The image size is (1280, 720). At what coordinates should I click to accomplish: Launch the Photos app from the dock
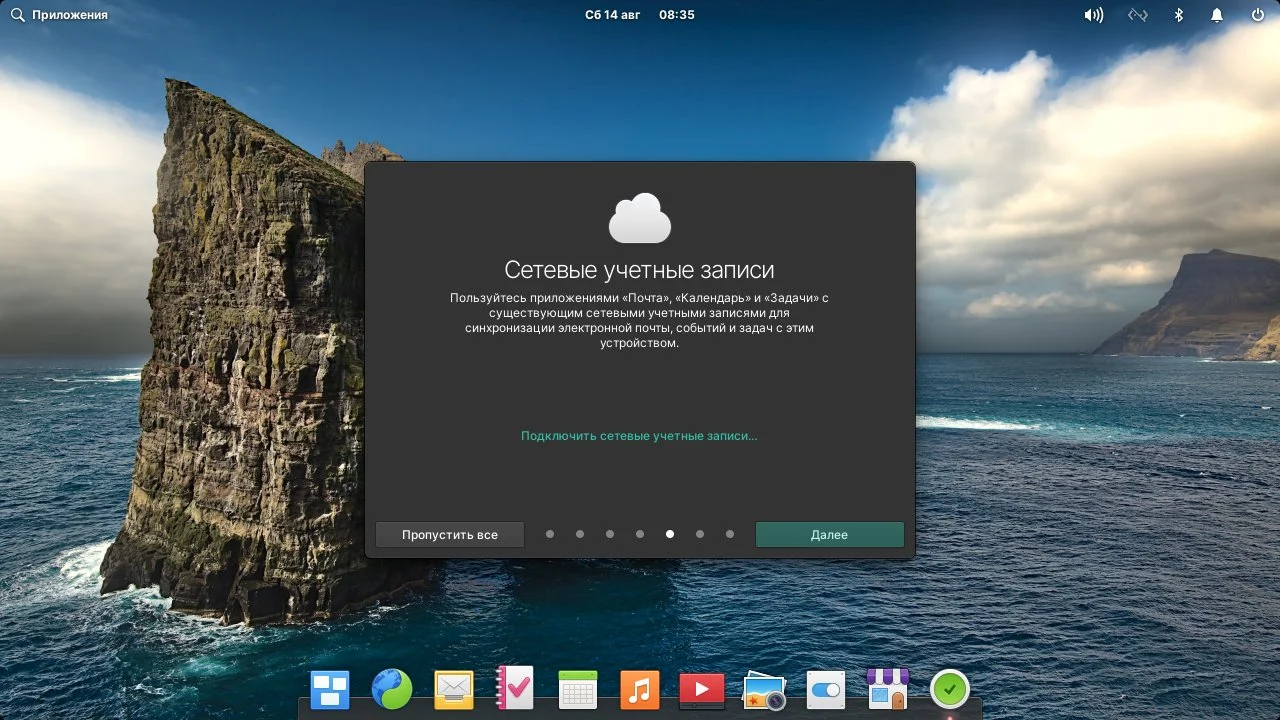pyautogui.click(x=763, y=688)
